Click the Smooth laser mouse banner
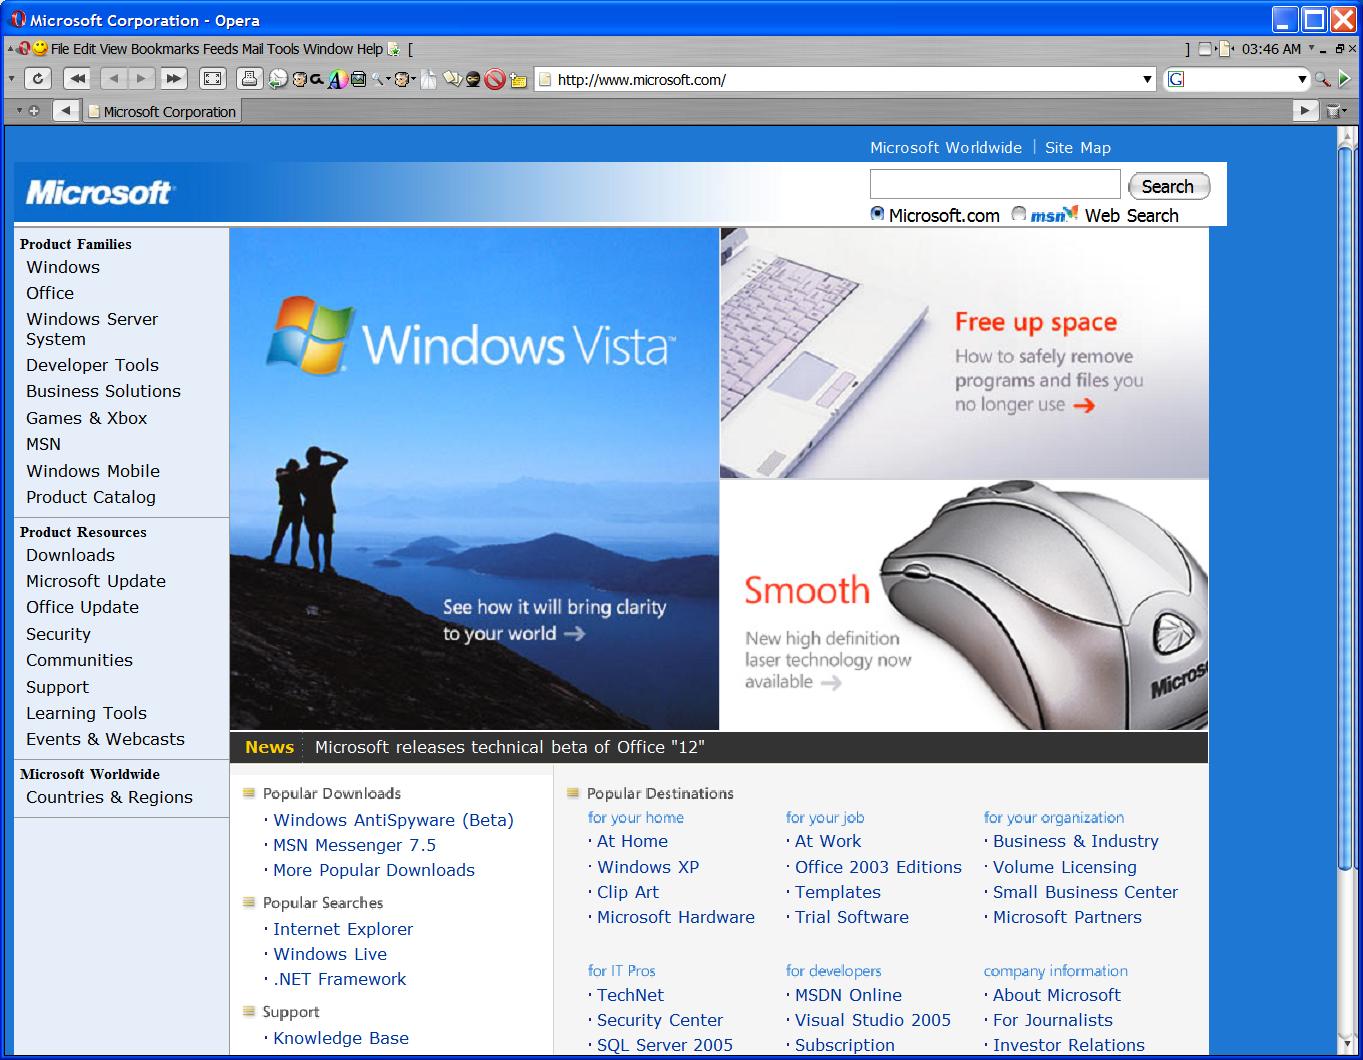This screenshot has width=1363, height=1060. (964, 605)
